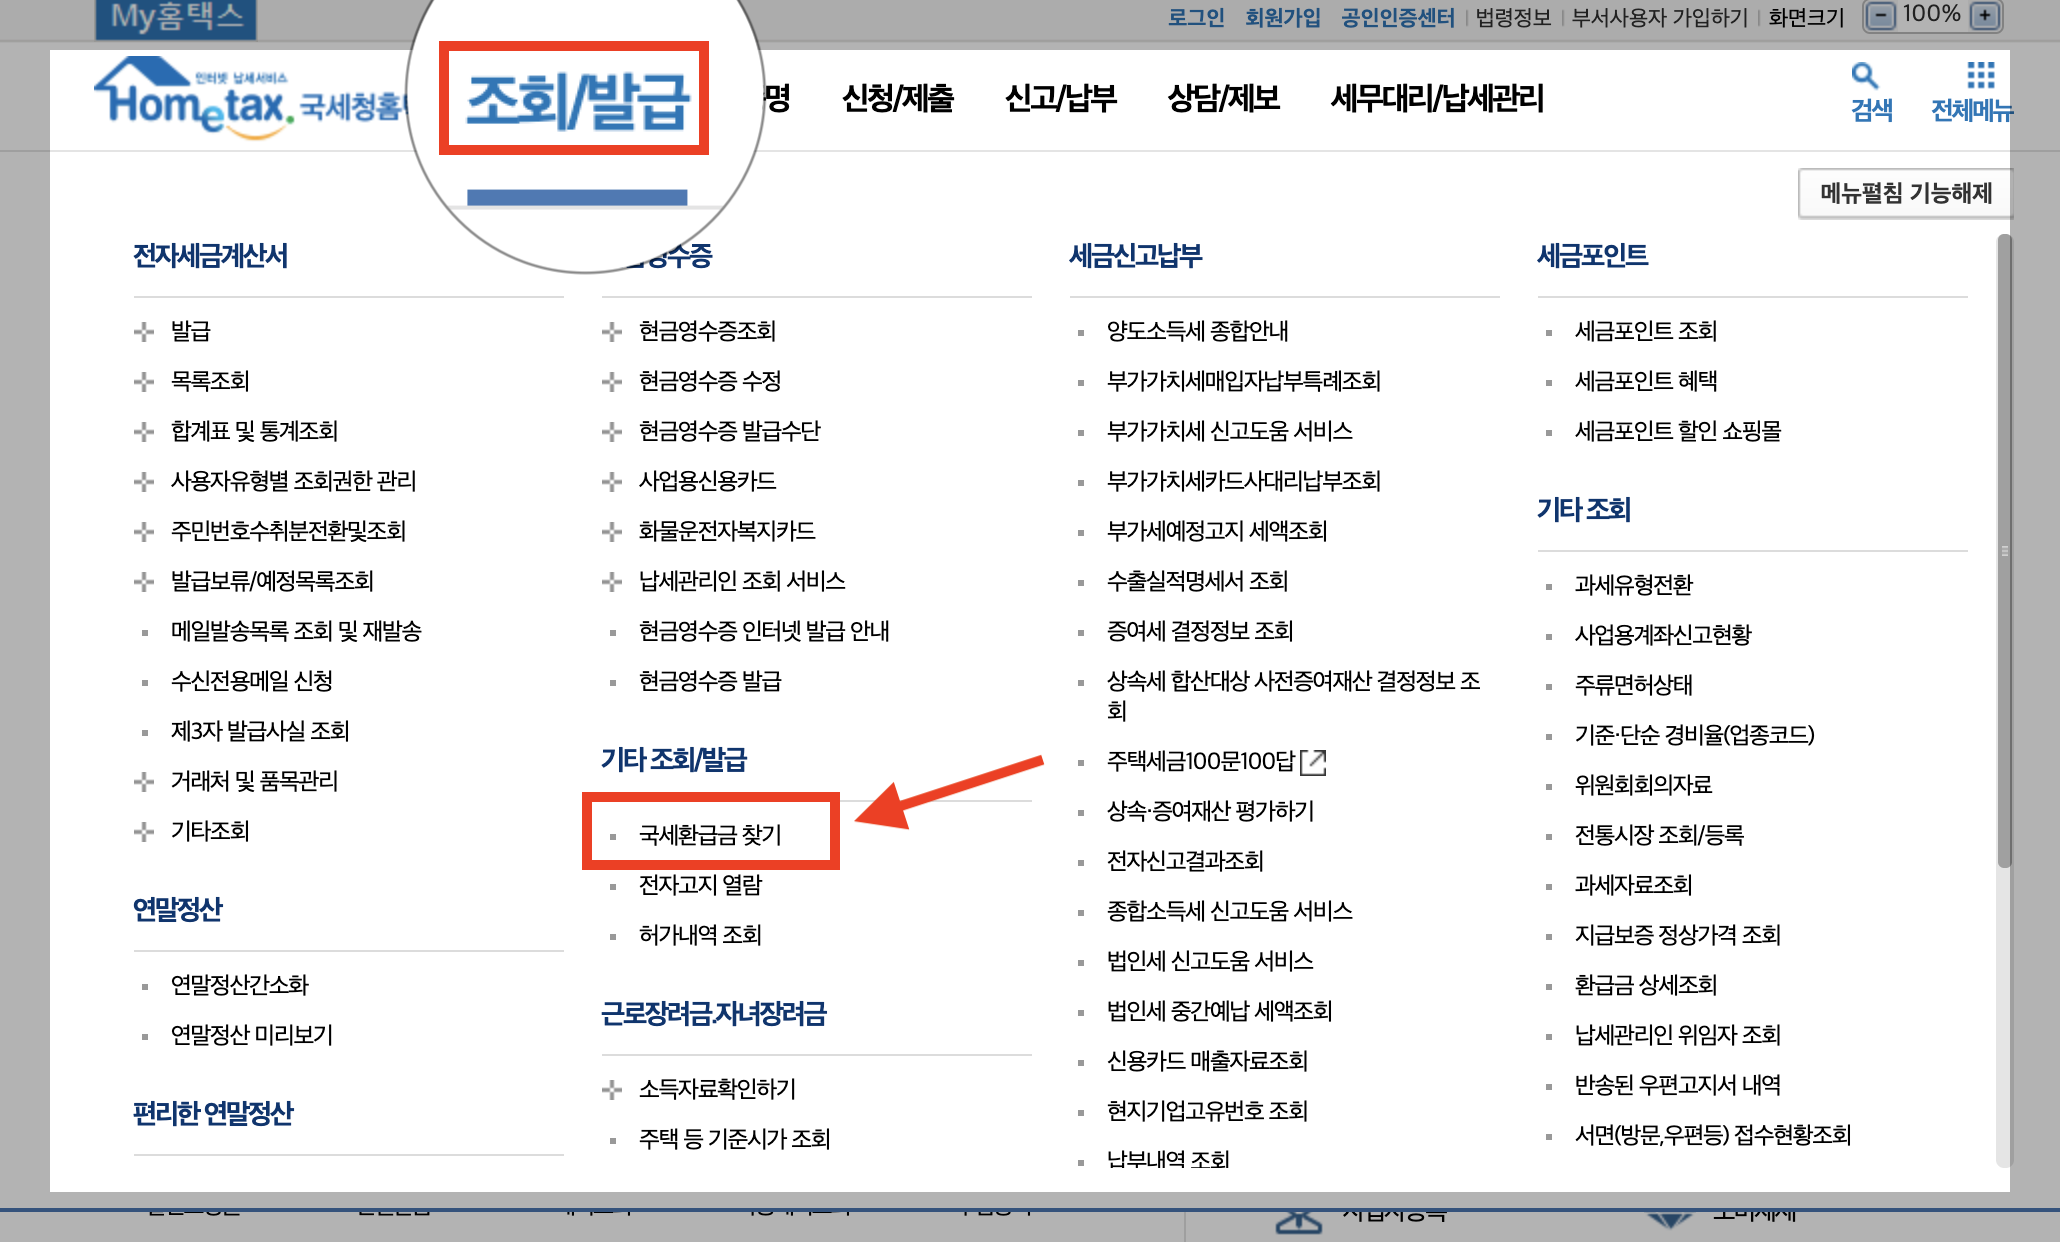Click the search magnifier icon

point(1864,76)
